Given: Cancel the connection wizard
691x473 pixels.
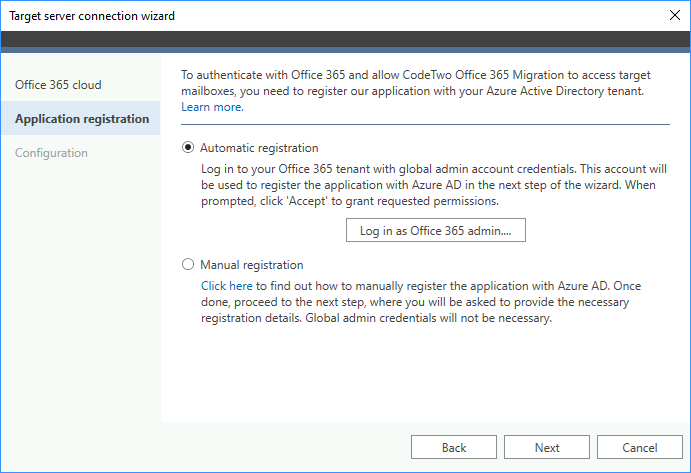Looking at the screenshot, I should [639, 447].
